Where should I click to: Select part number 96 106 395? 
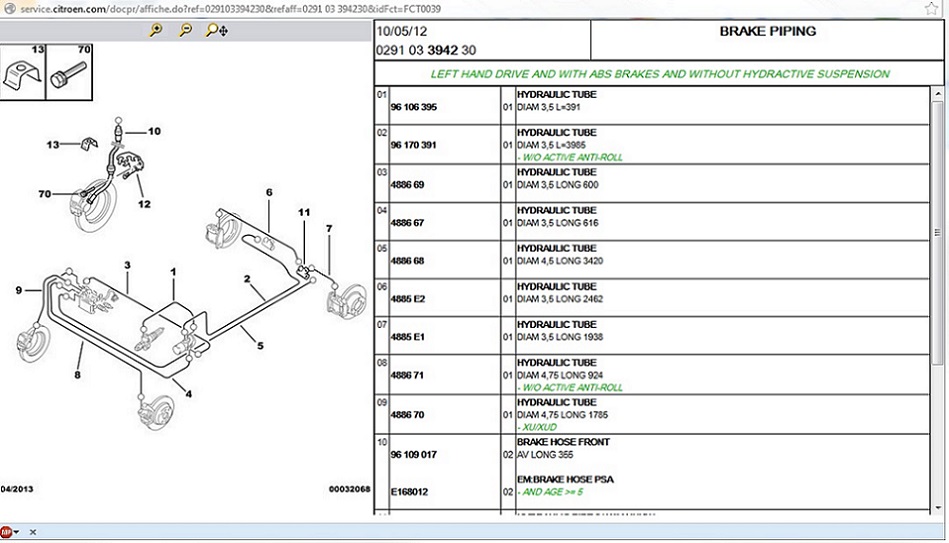click(x=413, y=107)
